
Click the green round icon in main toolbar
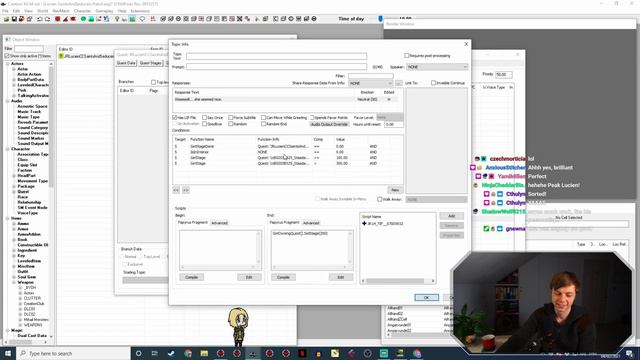click(x=83, y=19)
